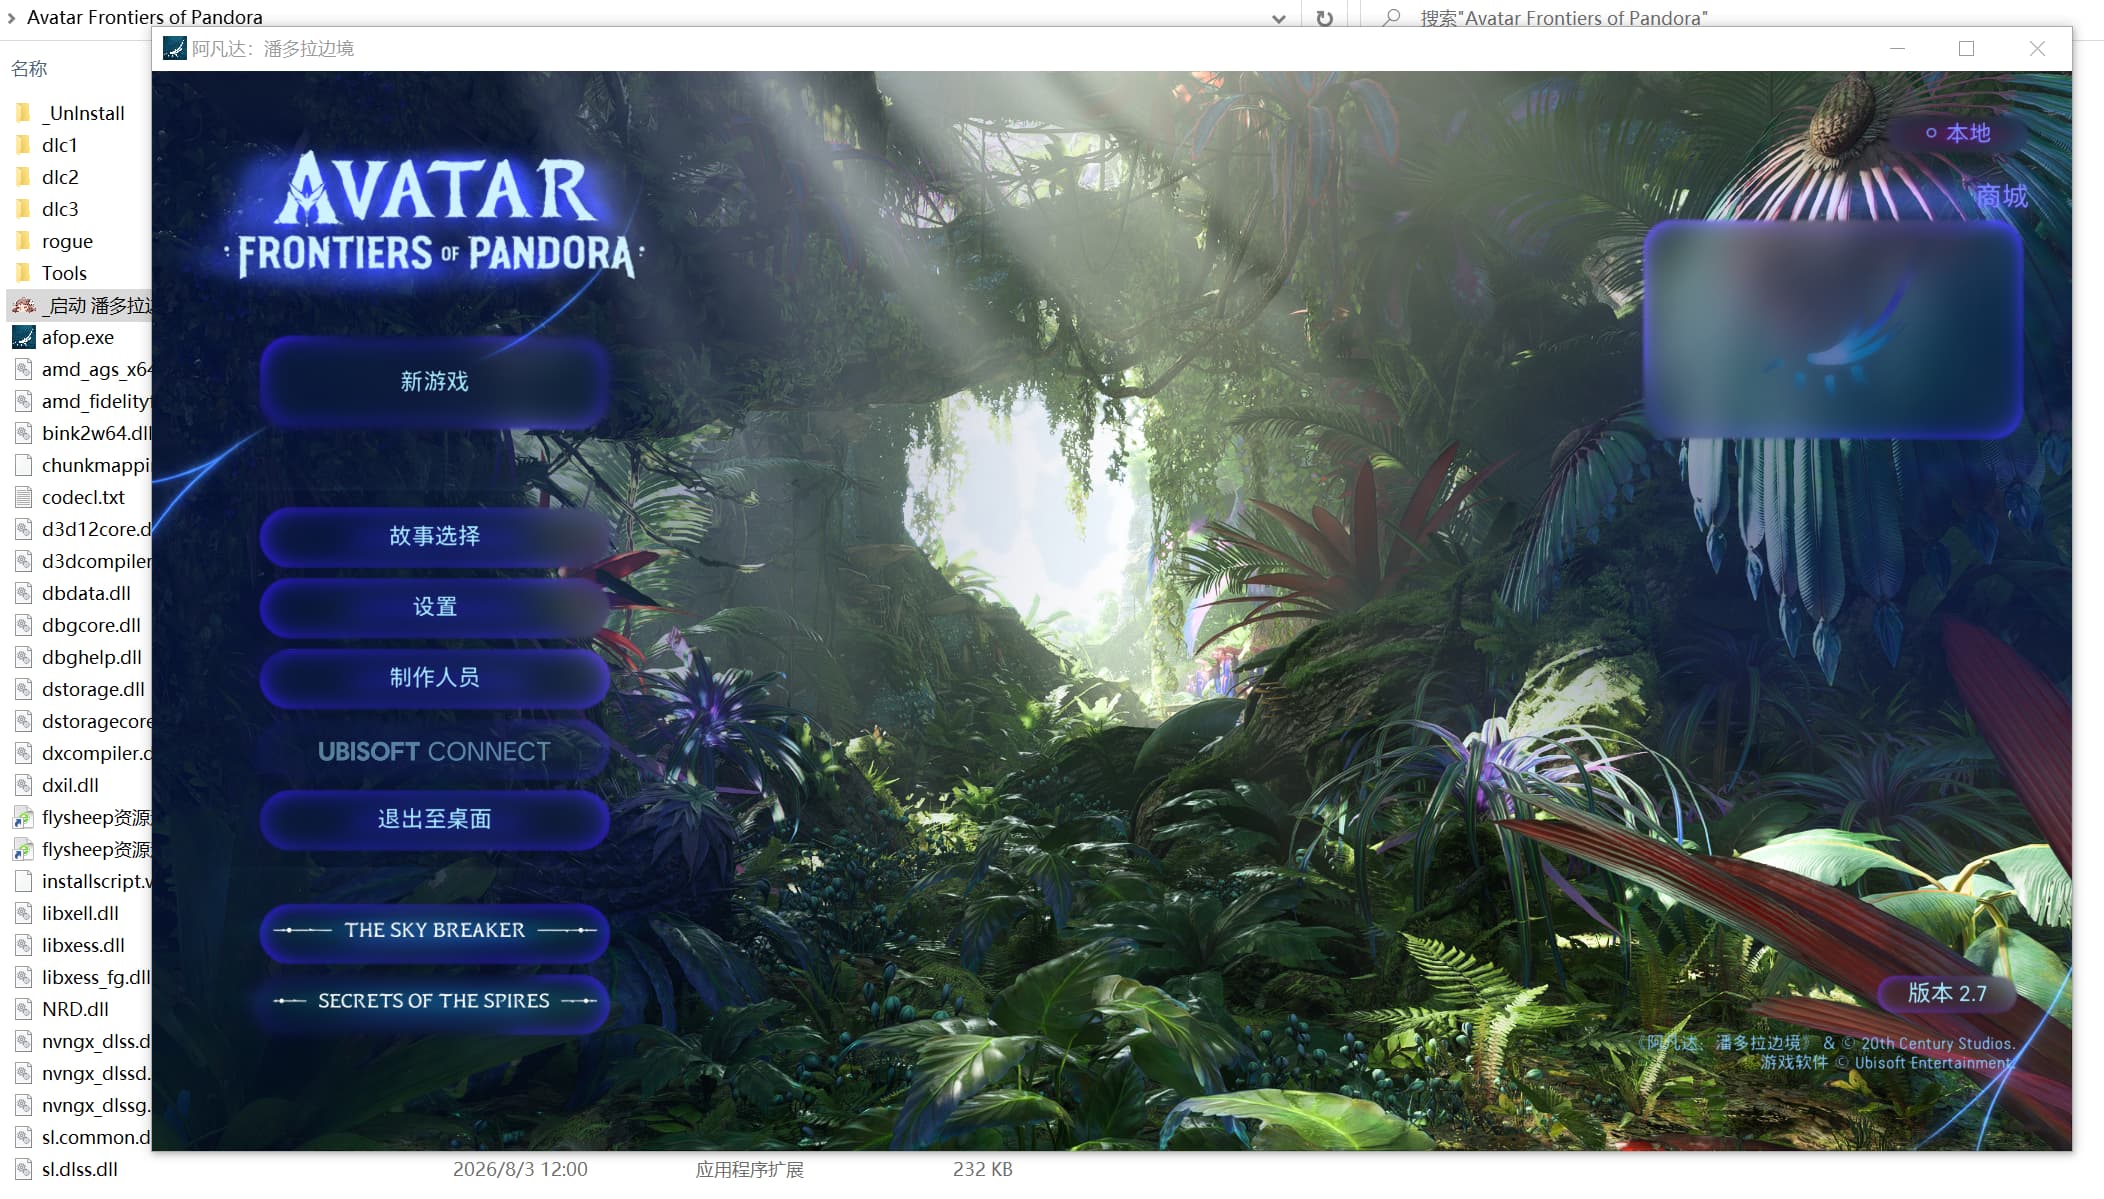The height and width of the screenshot is (1199, 2104).
Task: Click the search magnifier icon in Explorer
Action: point(1391,17)
